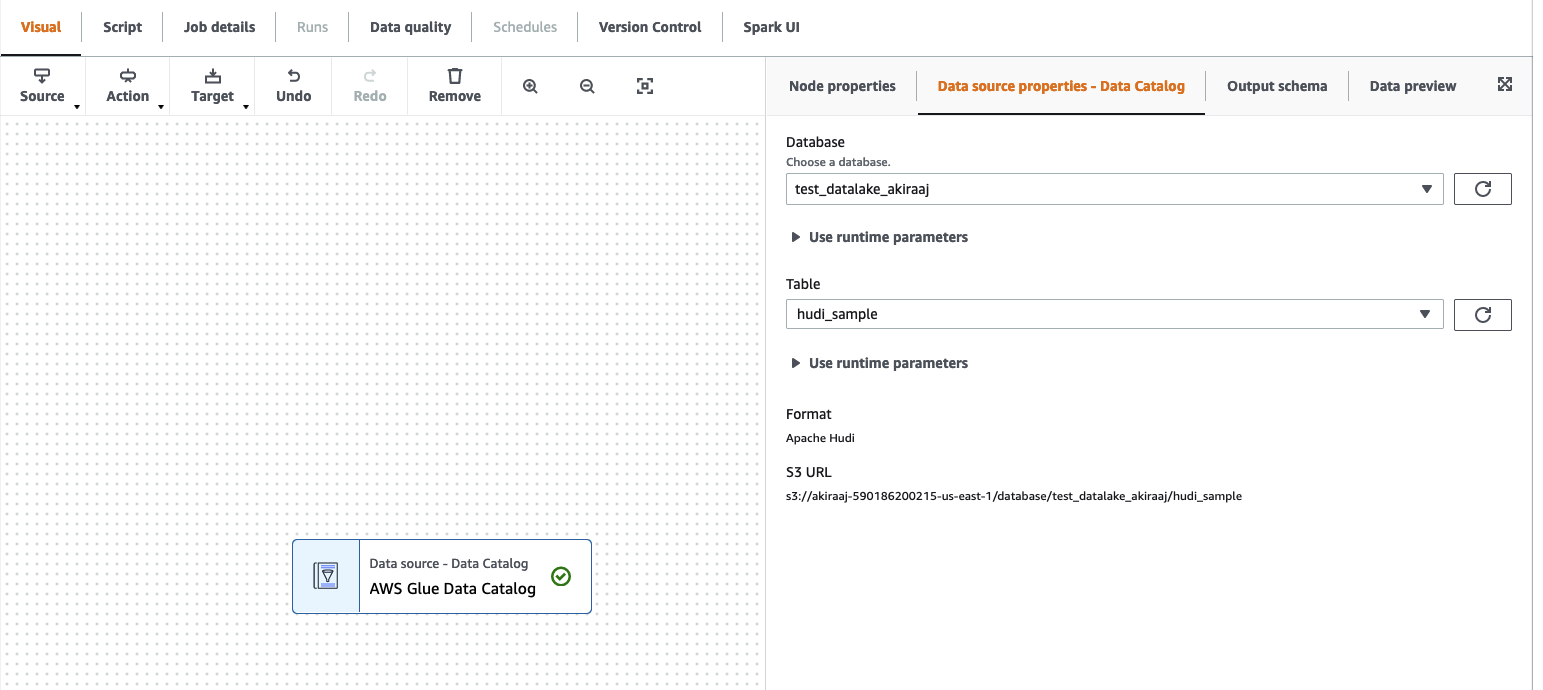Click the zoom out magnifier icon
Viewport: 1543px width, 690px height.
point(587,86)
